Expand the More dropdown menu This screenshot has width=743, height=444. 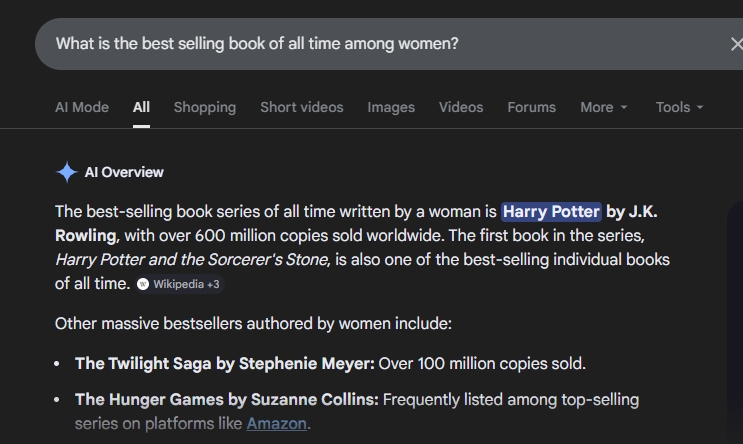(x=604, y=107)
